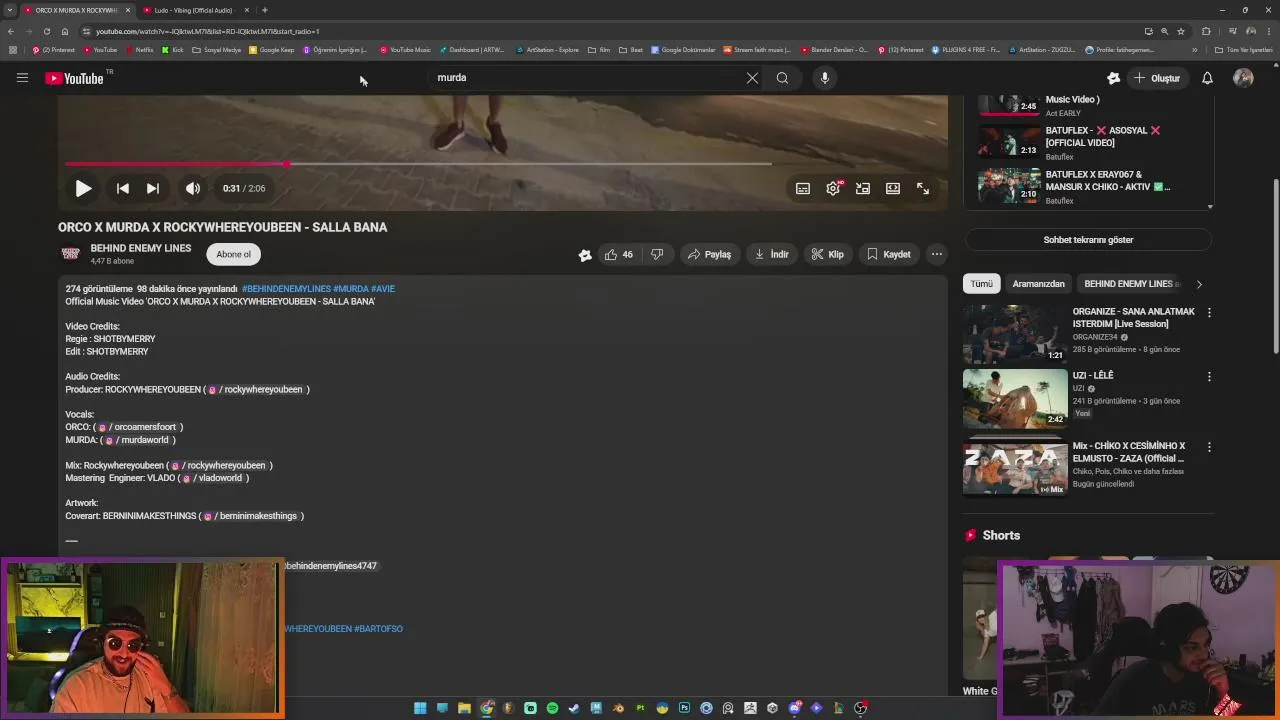1280x720 pixels.
Task: Subscribe using Abone ol button
Action: pos(234,254)
